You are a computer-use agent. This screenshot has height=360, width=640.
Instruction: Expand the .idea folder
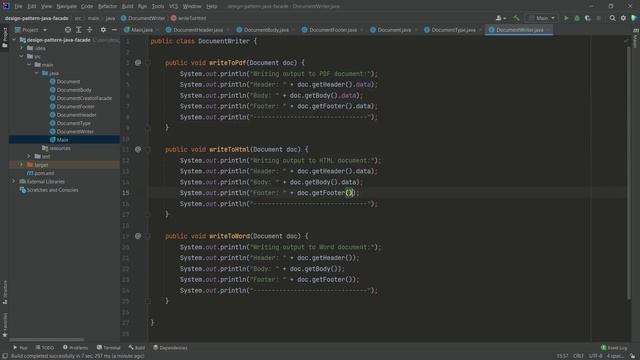[x=22, y=48]
